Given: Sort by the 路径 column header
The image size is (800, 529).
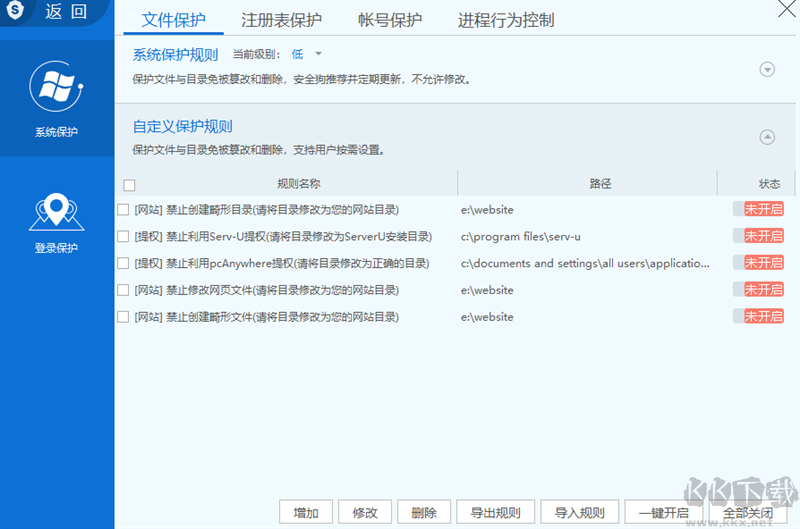Looking at the screenshot, I should (600, 184).
